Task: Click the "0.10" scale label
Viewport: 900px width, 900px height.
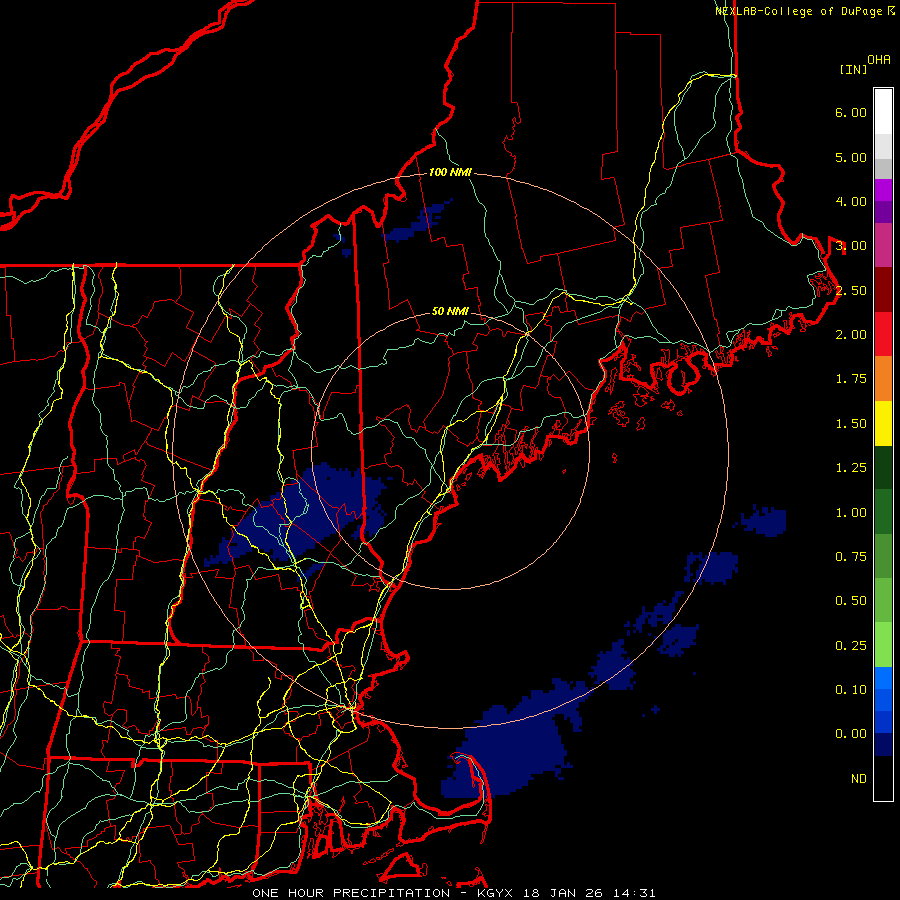Action: pyautogui.click(x=851, y=690)
